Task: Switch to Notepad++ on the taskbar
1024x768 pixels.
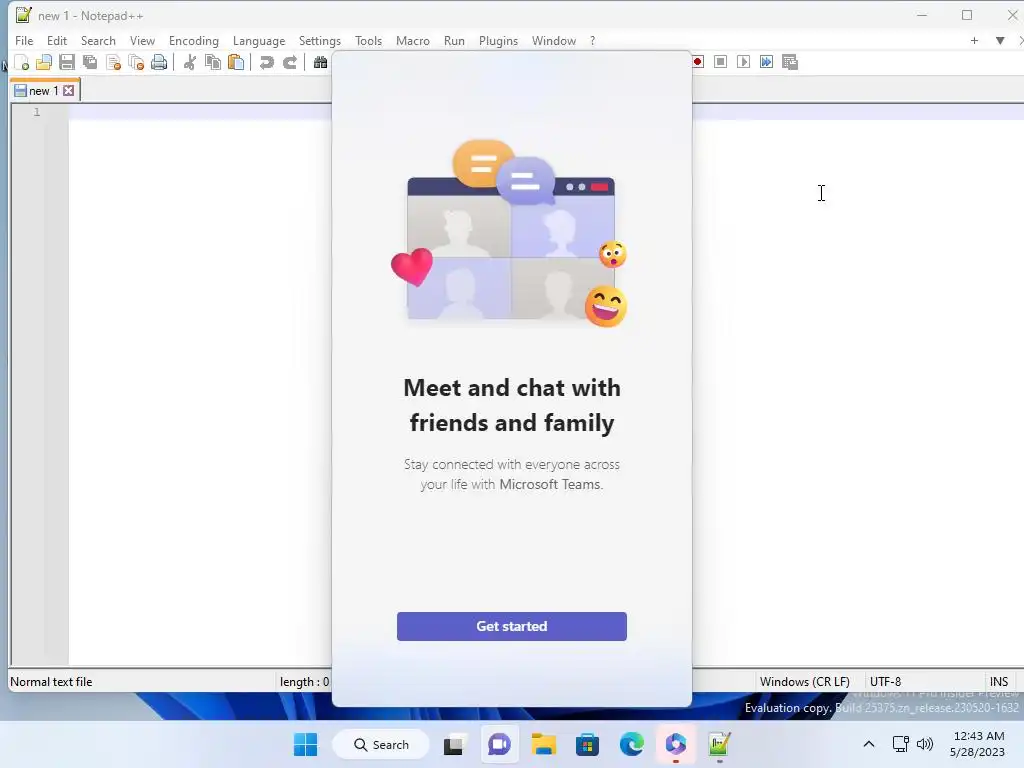Action: (719, 744)
